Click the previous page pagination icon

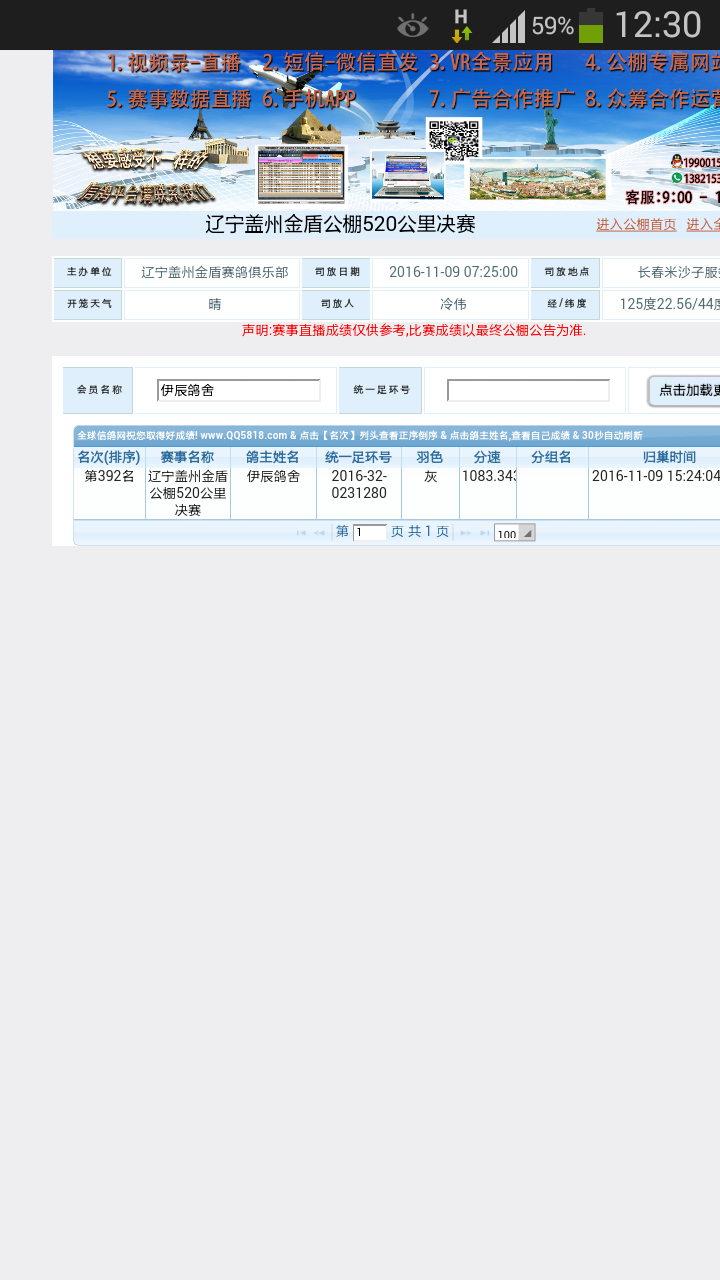pos(320,533)
